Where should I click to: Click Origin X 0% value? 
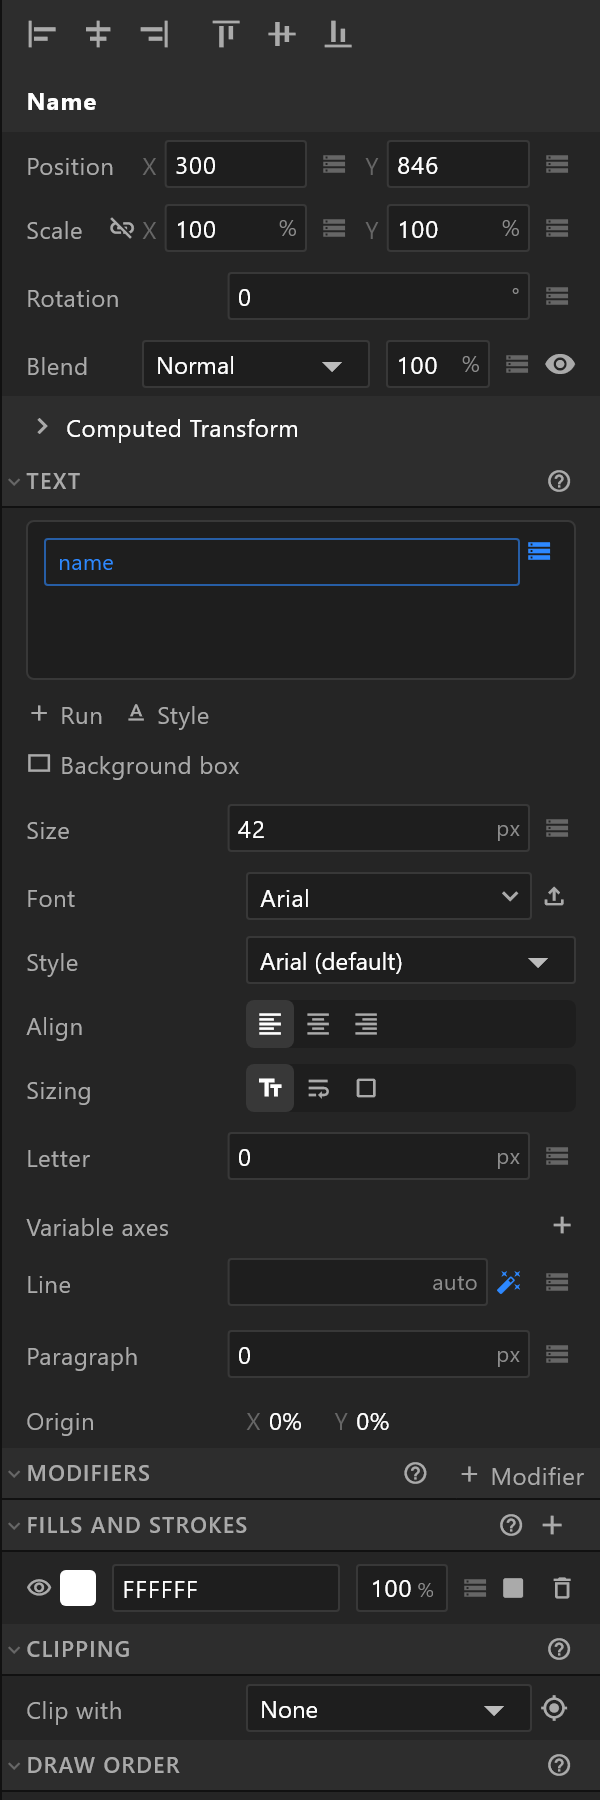tap(285, 1422)
